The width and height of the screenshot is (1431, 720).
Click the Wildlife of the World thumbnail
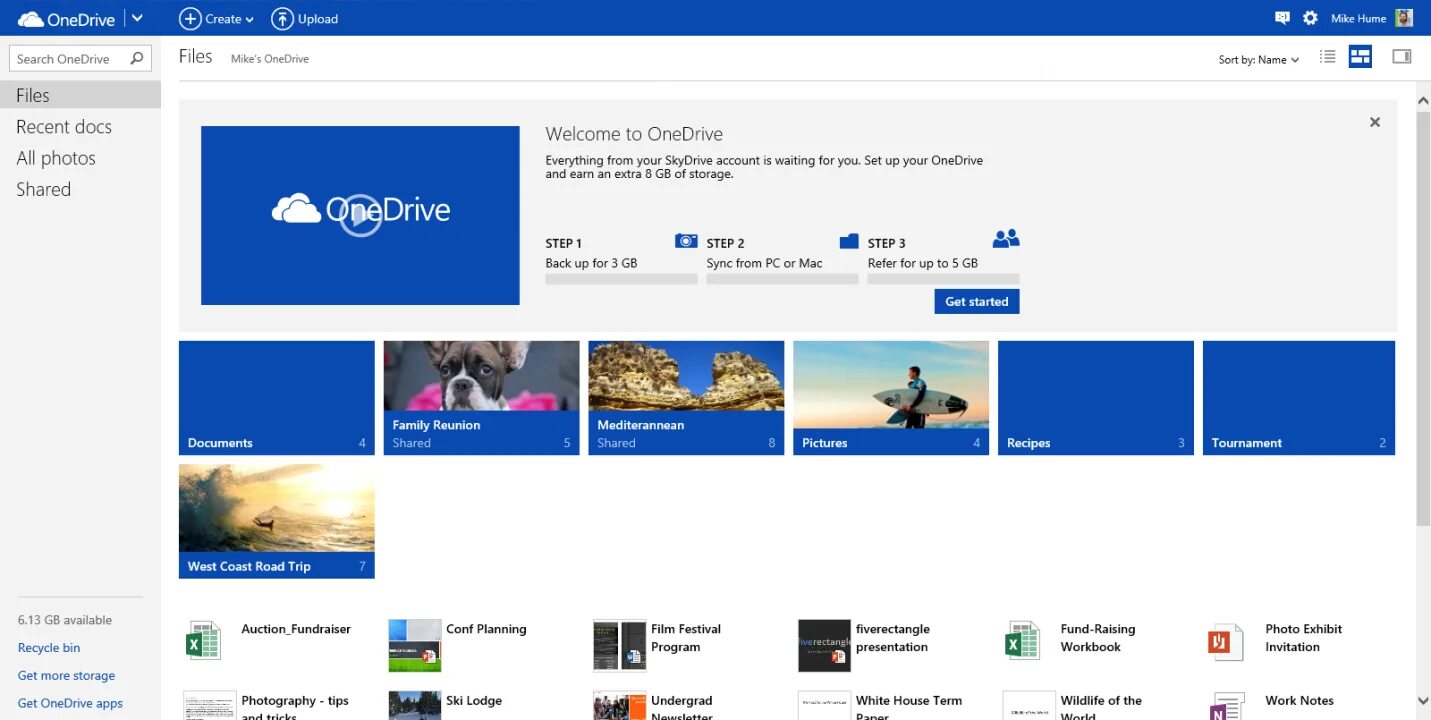point(1029,705)
